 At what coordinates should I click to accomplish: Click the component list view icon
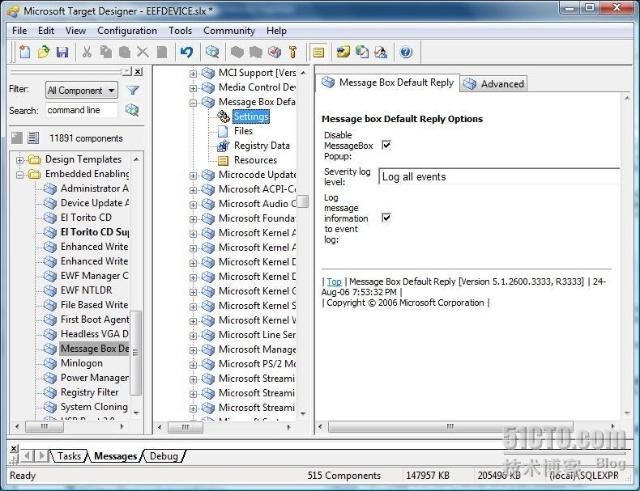tap(33, 138)
